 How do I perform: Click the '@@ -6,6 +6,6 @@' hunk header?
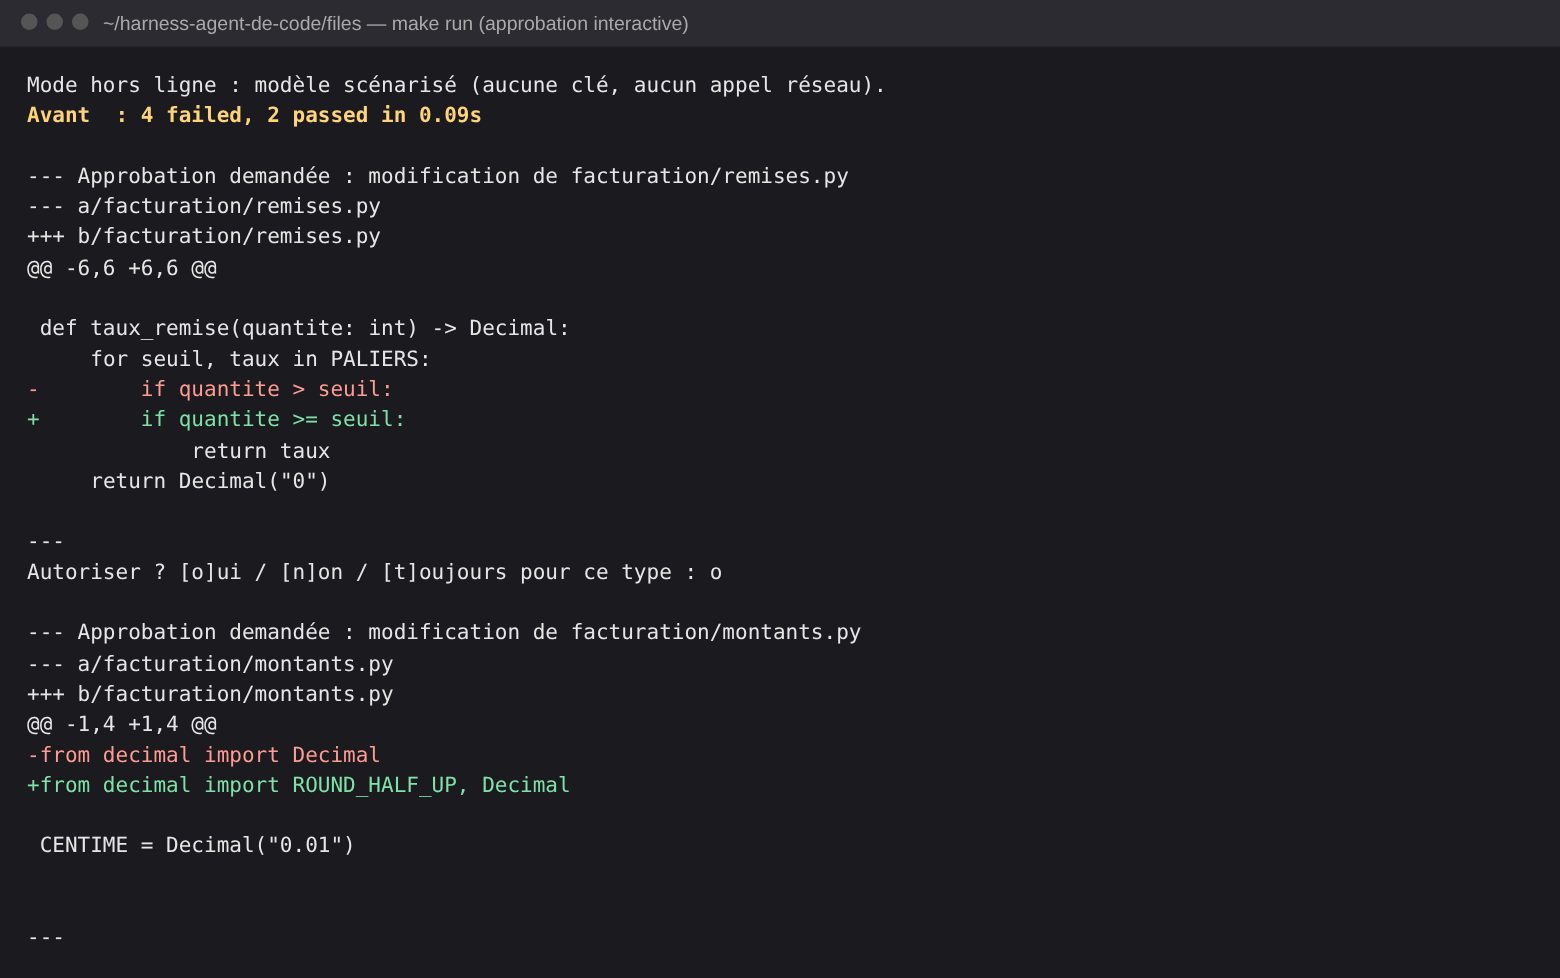(122, 268)
